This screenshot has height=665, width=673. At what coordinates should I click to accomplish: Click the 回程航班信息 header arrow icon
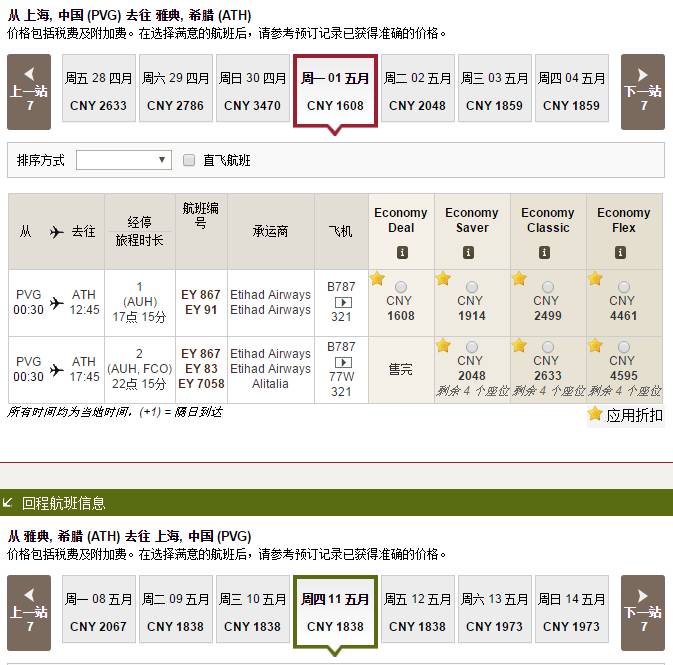click(x=7, y=502)
